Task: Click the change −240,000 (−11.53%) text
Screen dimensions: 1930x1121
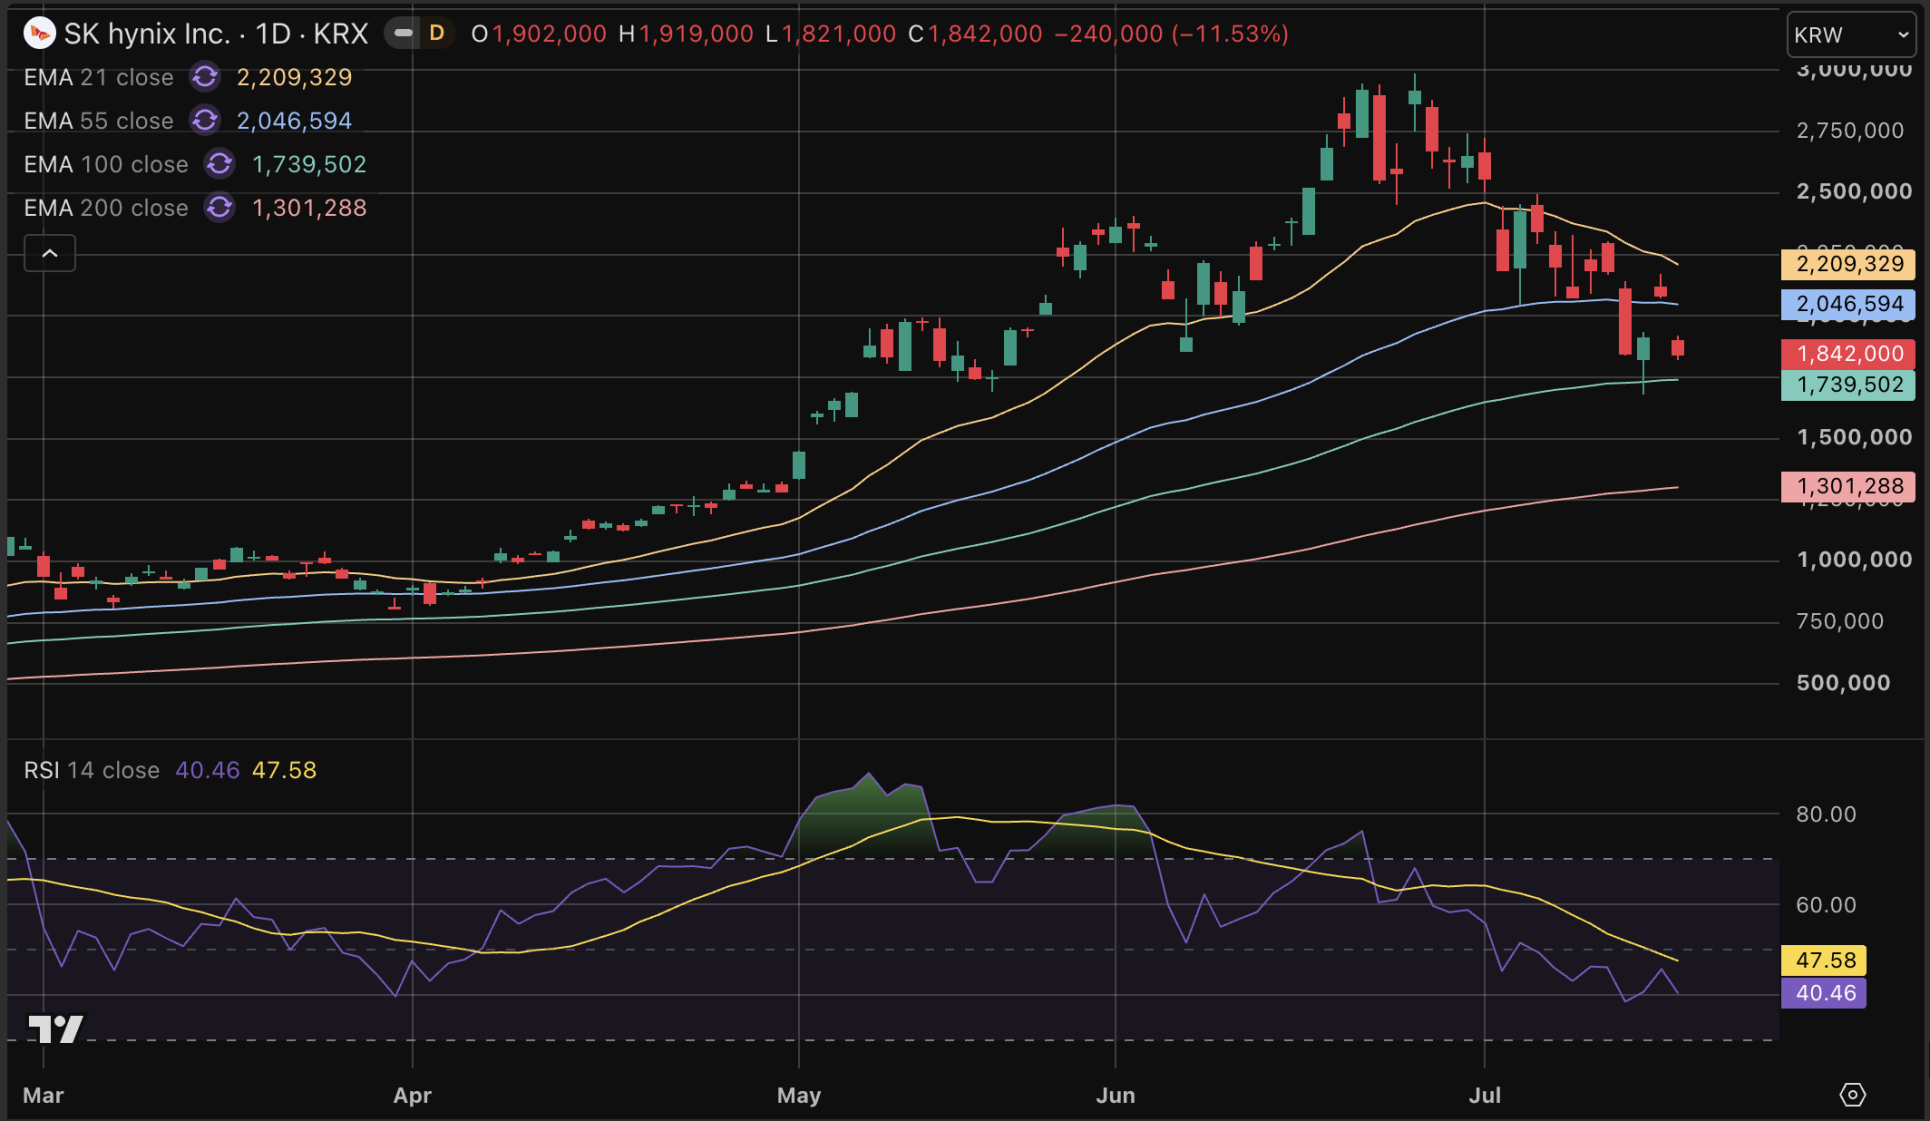Action: 1172,34
